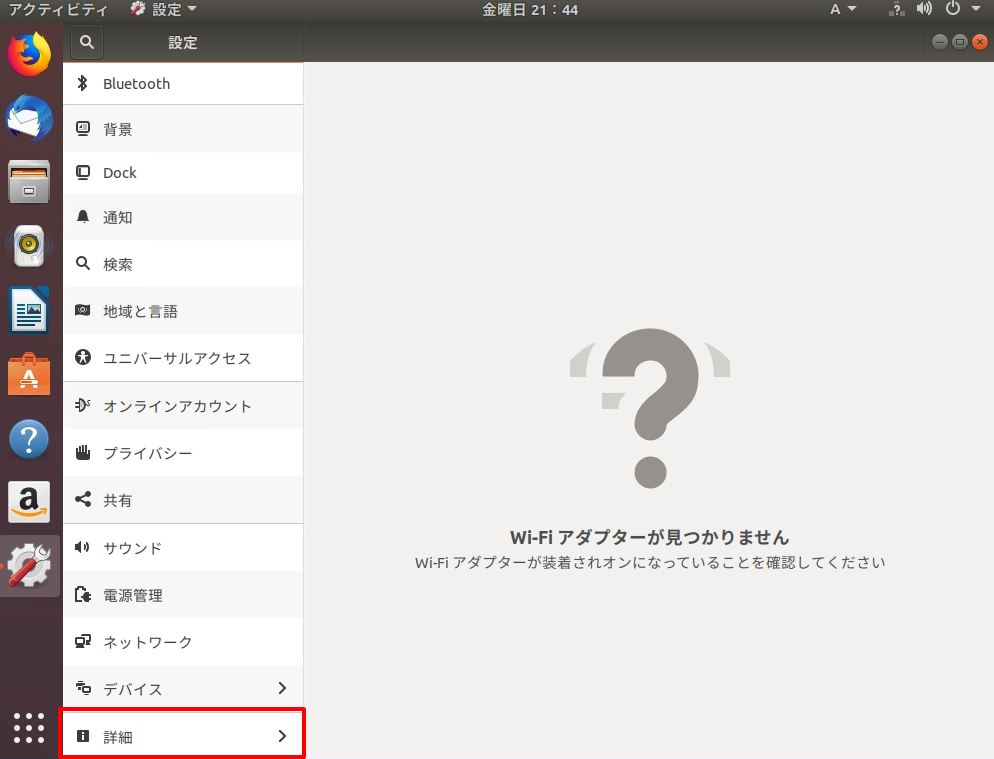The width and height of the screenshot is (994, 759).
Task: Click the デバイス devices icon
Action: [x=83, y=688]
